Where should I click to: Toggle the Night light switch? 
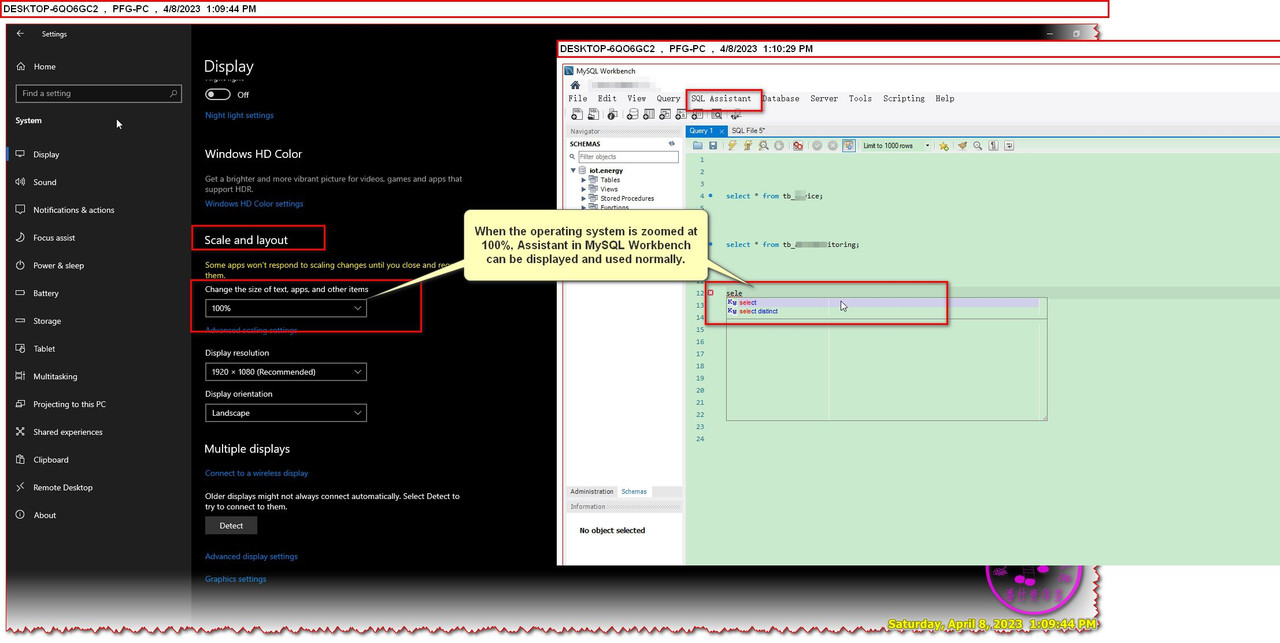click(x=217, y=94)
